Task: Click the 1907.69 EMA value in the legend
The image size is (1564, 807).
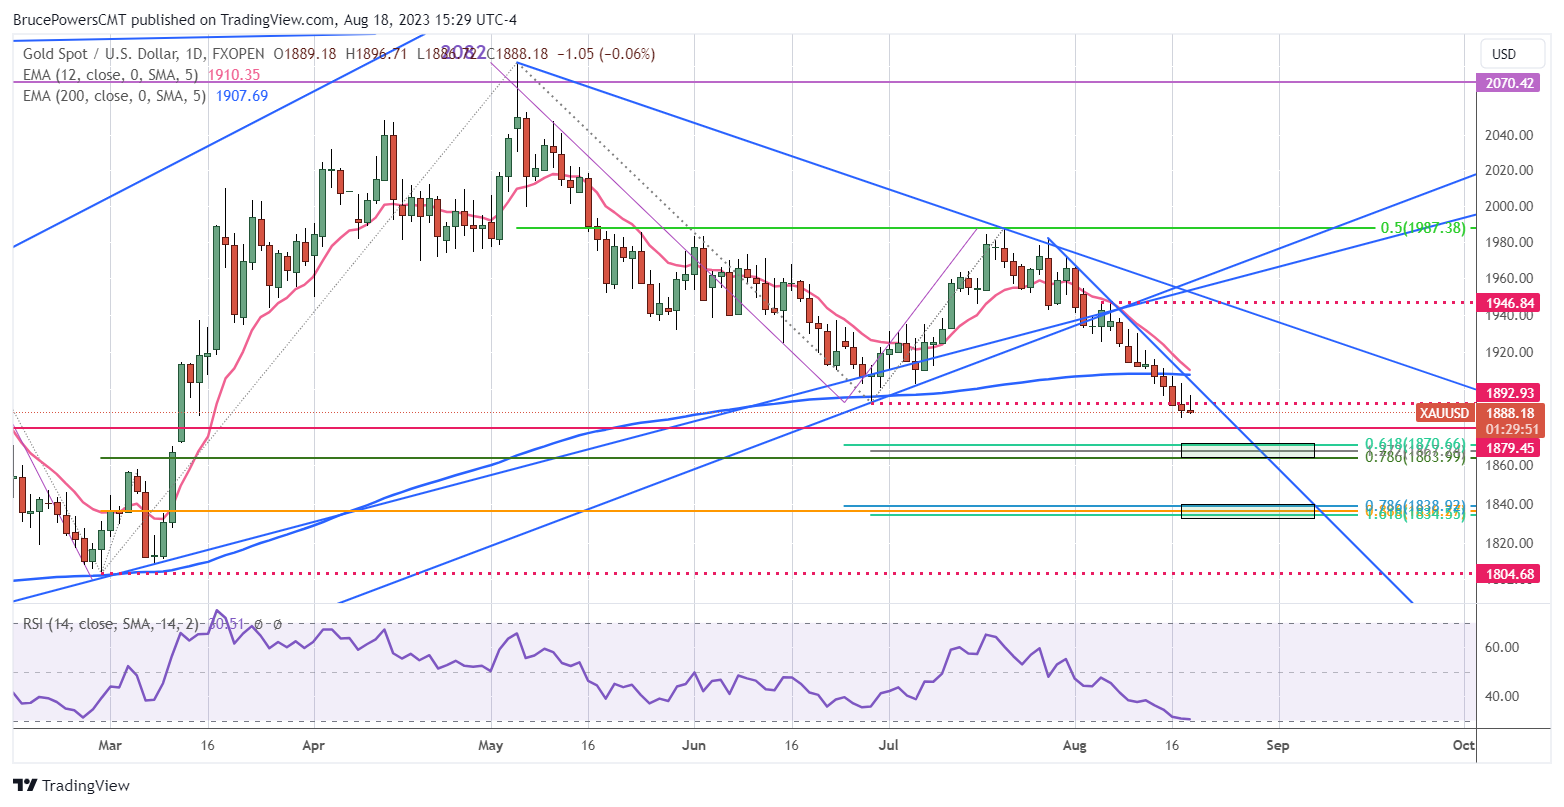Action: point(242,96)
